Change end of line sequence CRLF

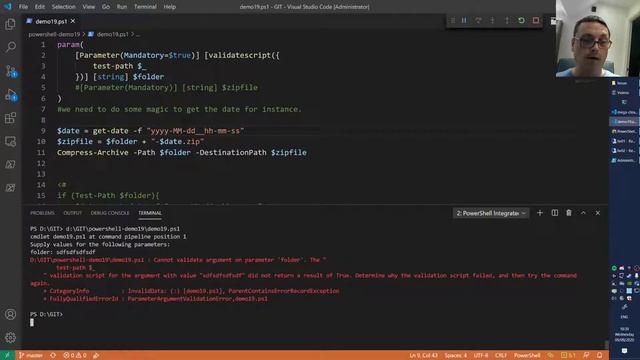(501, 356)
